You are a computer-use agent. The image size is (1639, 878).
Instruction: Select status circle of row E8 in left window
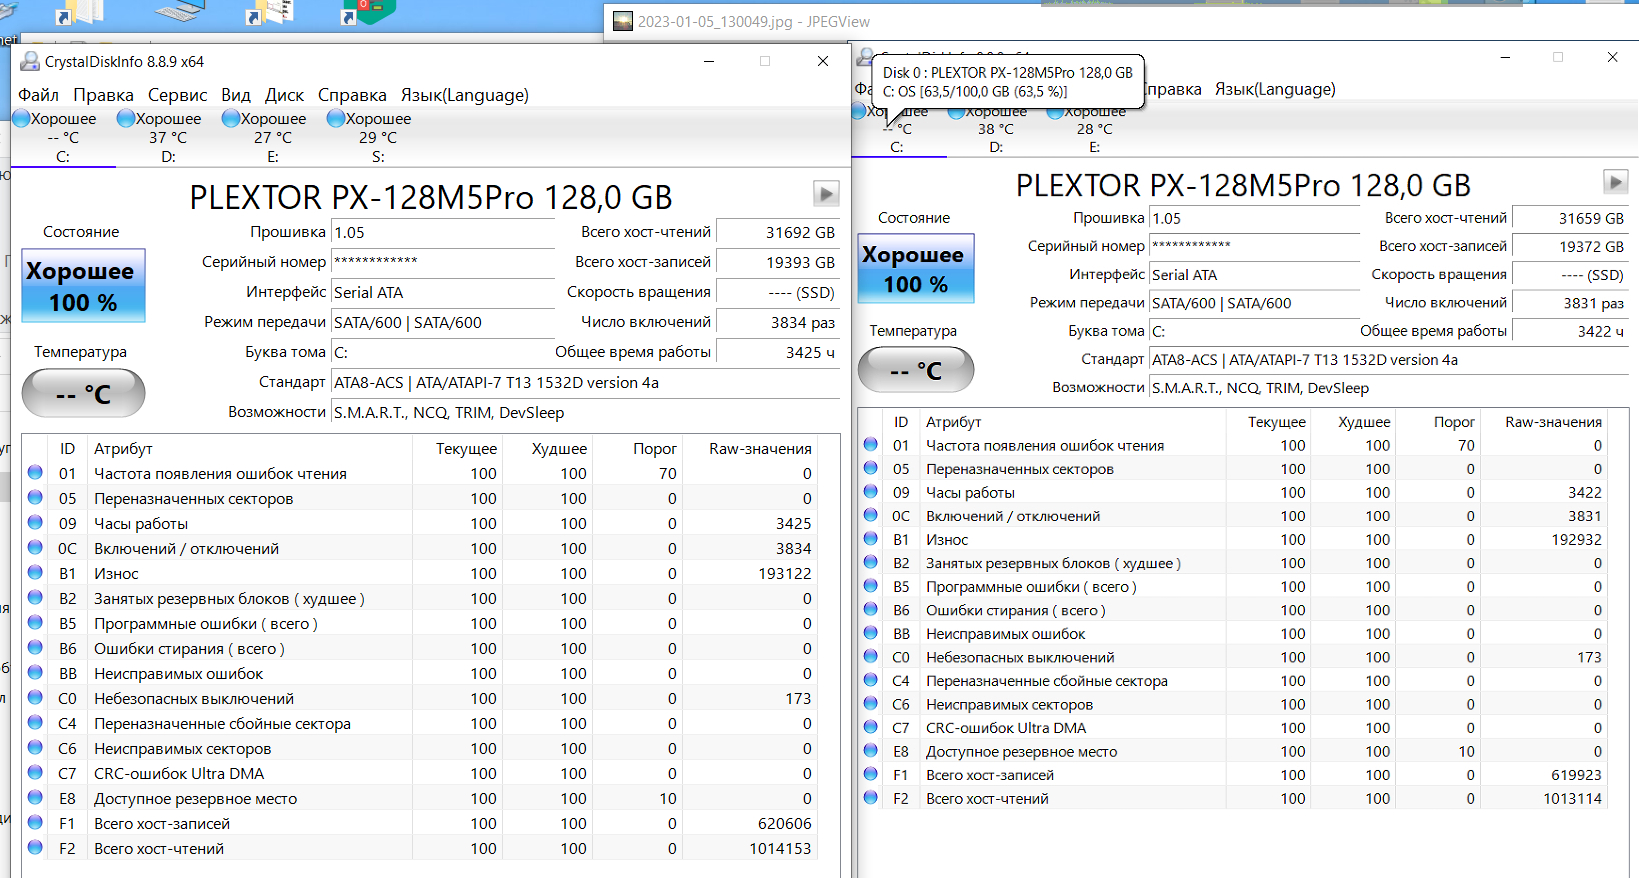tap(35, 798)
